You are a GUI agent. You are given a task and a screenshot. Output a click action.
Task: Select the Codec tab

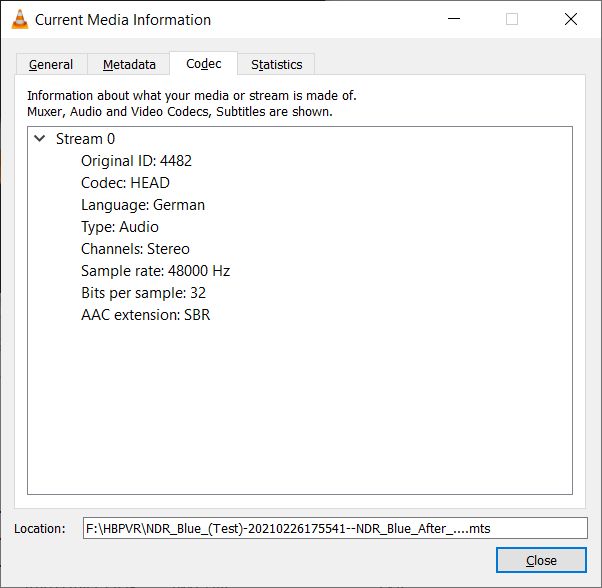coord(203,64)
